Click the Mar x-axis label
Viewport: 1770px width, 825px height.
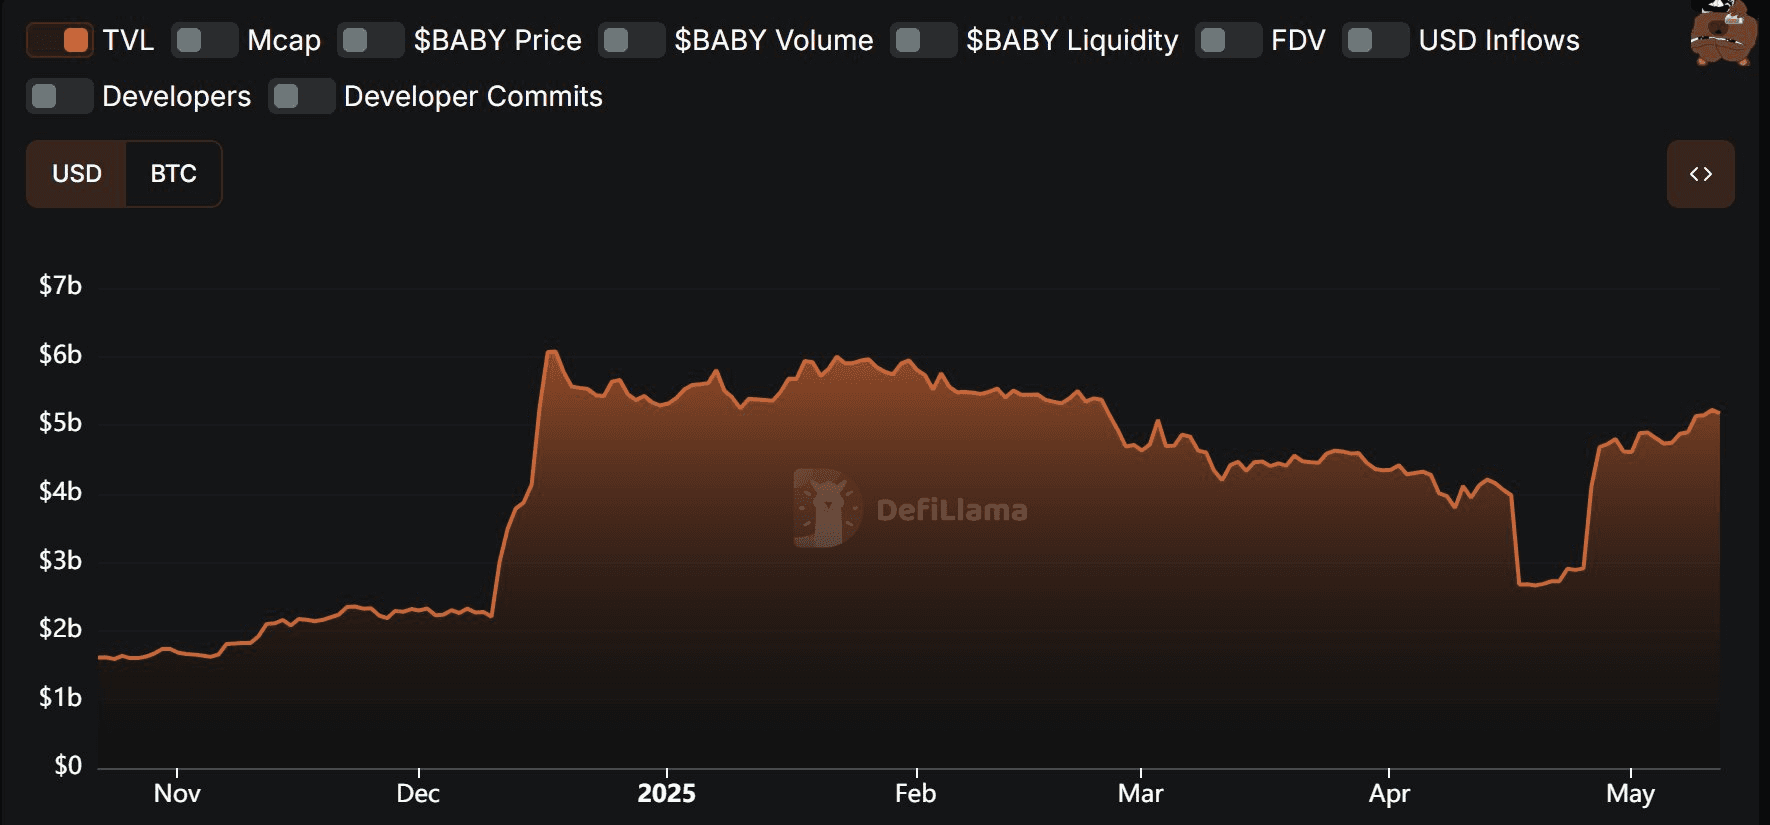point(1141,794)
